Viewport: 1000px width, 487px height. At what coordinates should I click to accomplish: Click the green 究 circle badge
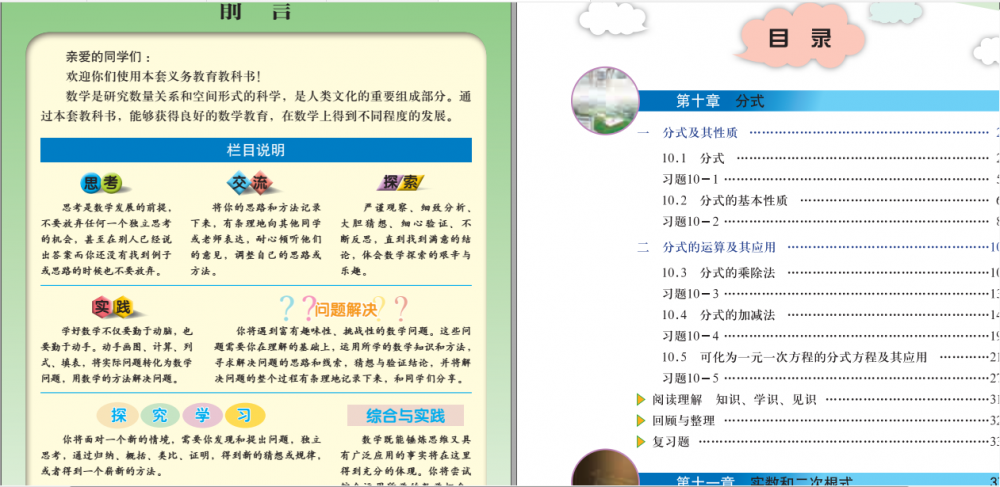tap(159, 416)
